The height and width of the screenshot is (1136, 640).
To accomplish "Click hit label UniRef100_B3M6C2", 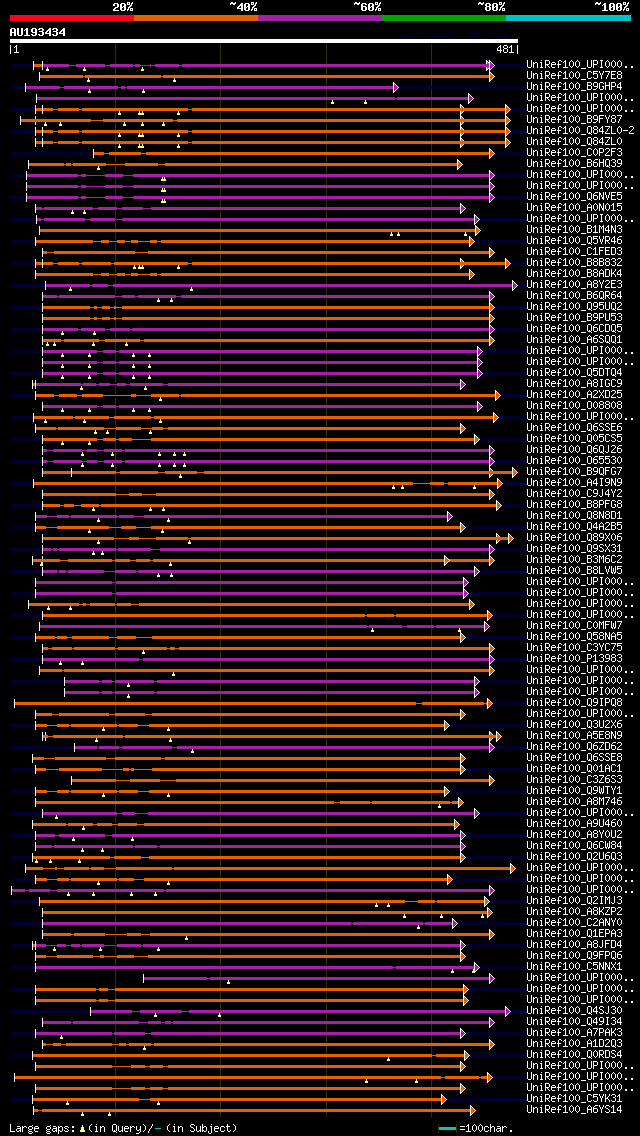I will tap(574, 559).
